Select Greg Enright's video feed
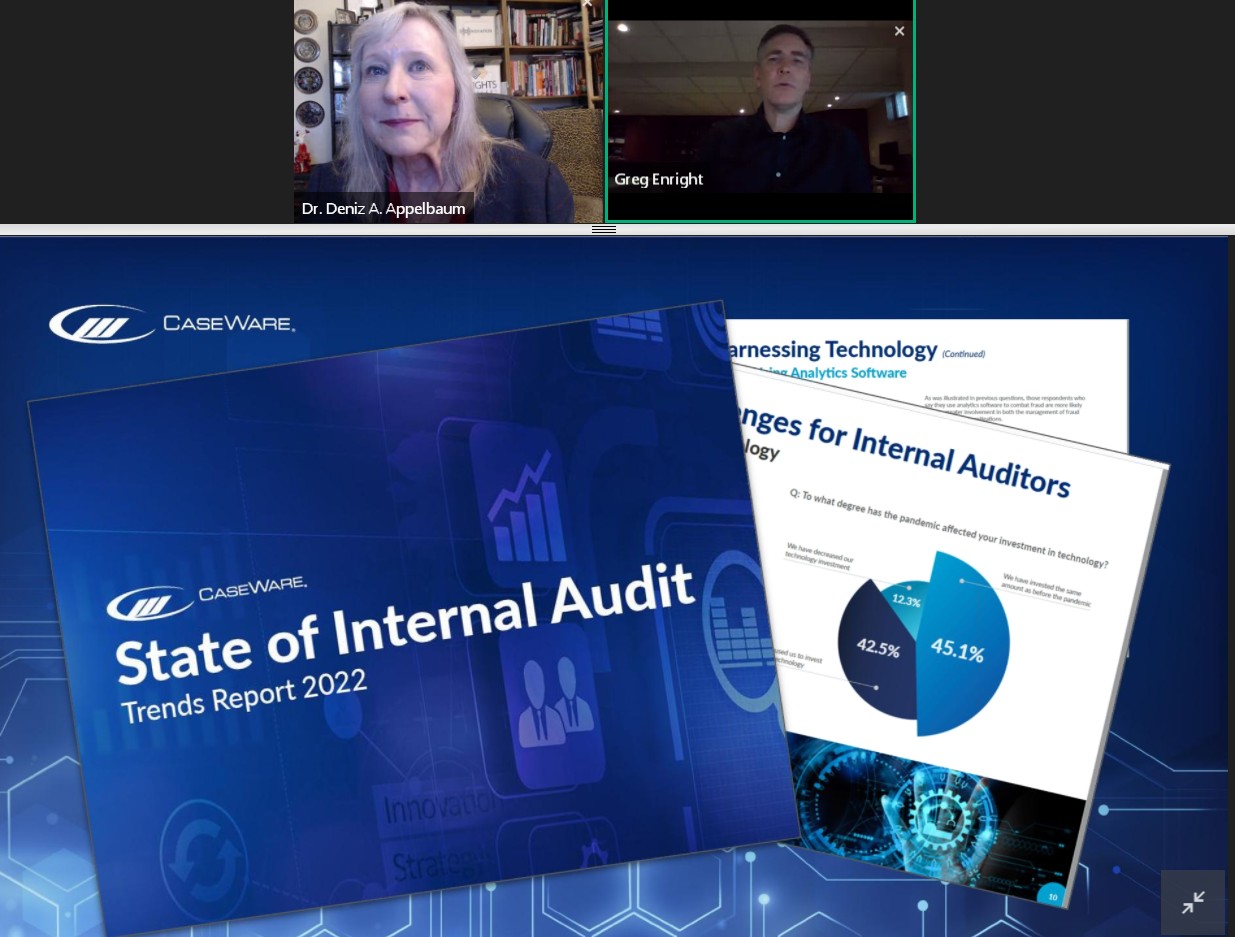Screen dimensions: 1235x937 click(760, 110)
